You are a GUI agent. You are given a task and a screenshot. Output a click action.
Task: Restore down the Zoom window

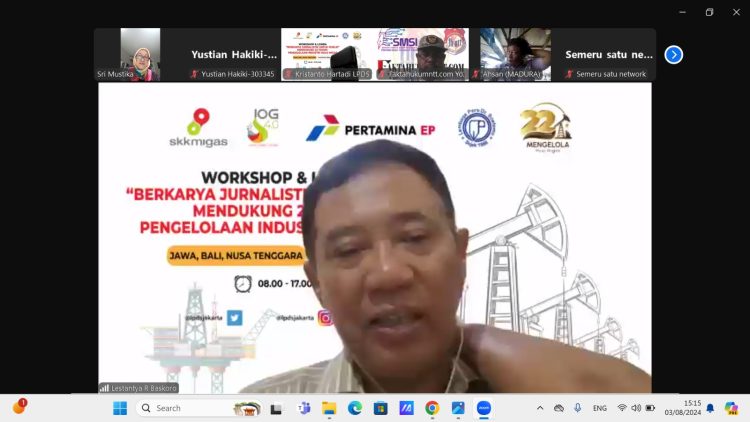tap(709, 12)
